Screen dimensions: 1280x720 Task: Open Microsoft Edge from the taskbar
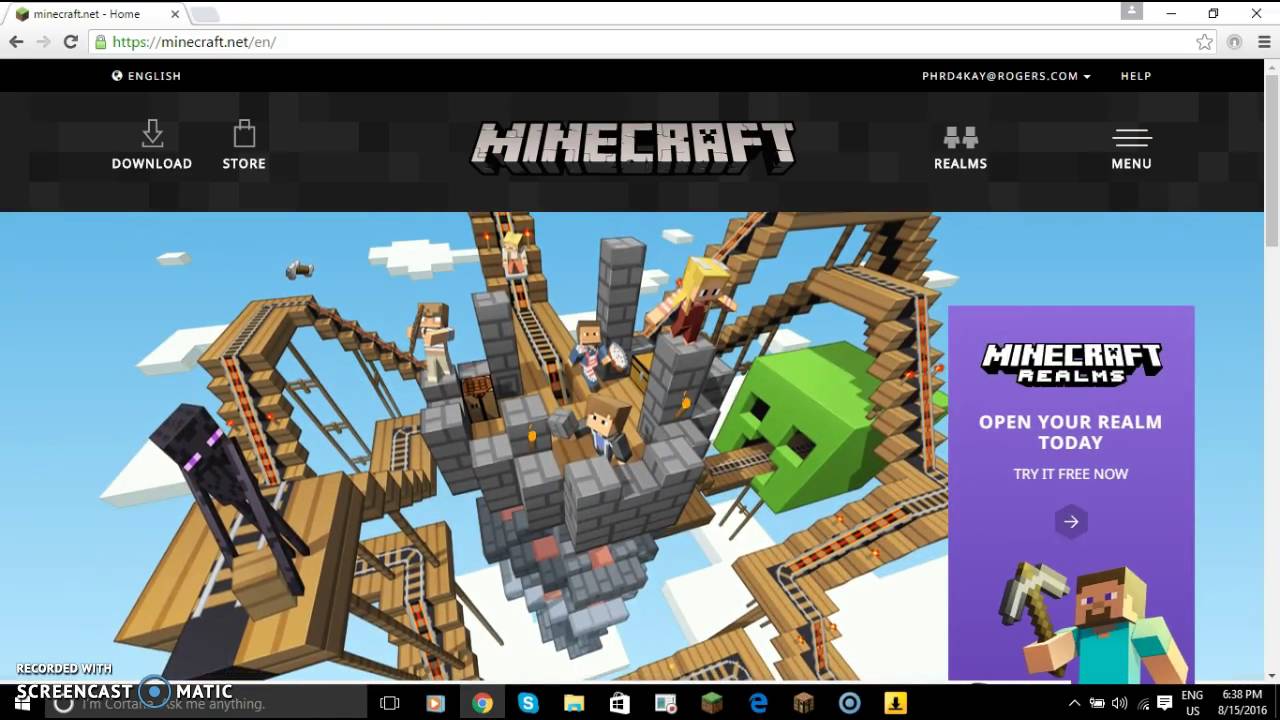(758, 703)
